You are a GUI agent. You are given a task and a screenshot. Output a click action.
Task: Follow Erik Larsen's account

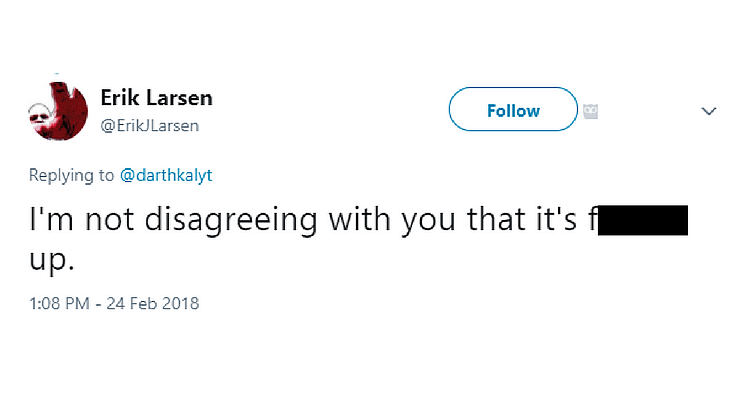(513, 109)
